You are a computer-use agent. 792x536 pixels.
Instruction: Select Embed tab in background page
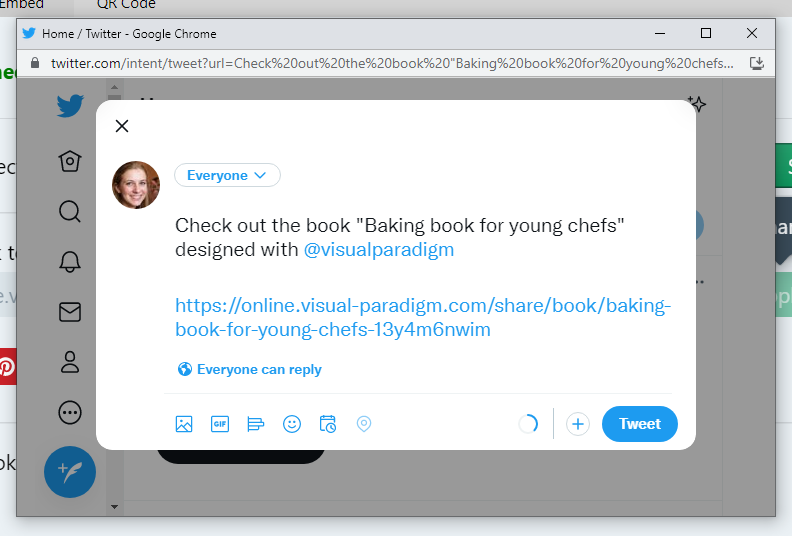click(x=22, y=5)
